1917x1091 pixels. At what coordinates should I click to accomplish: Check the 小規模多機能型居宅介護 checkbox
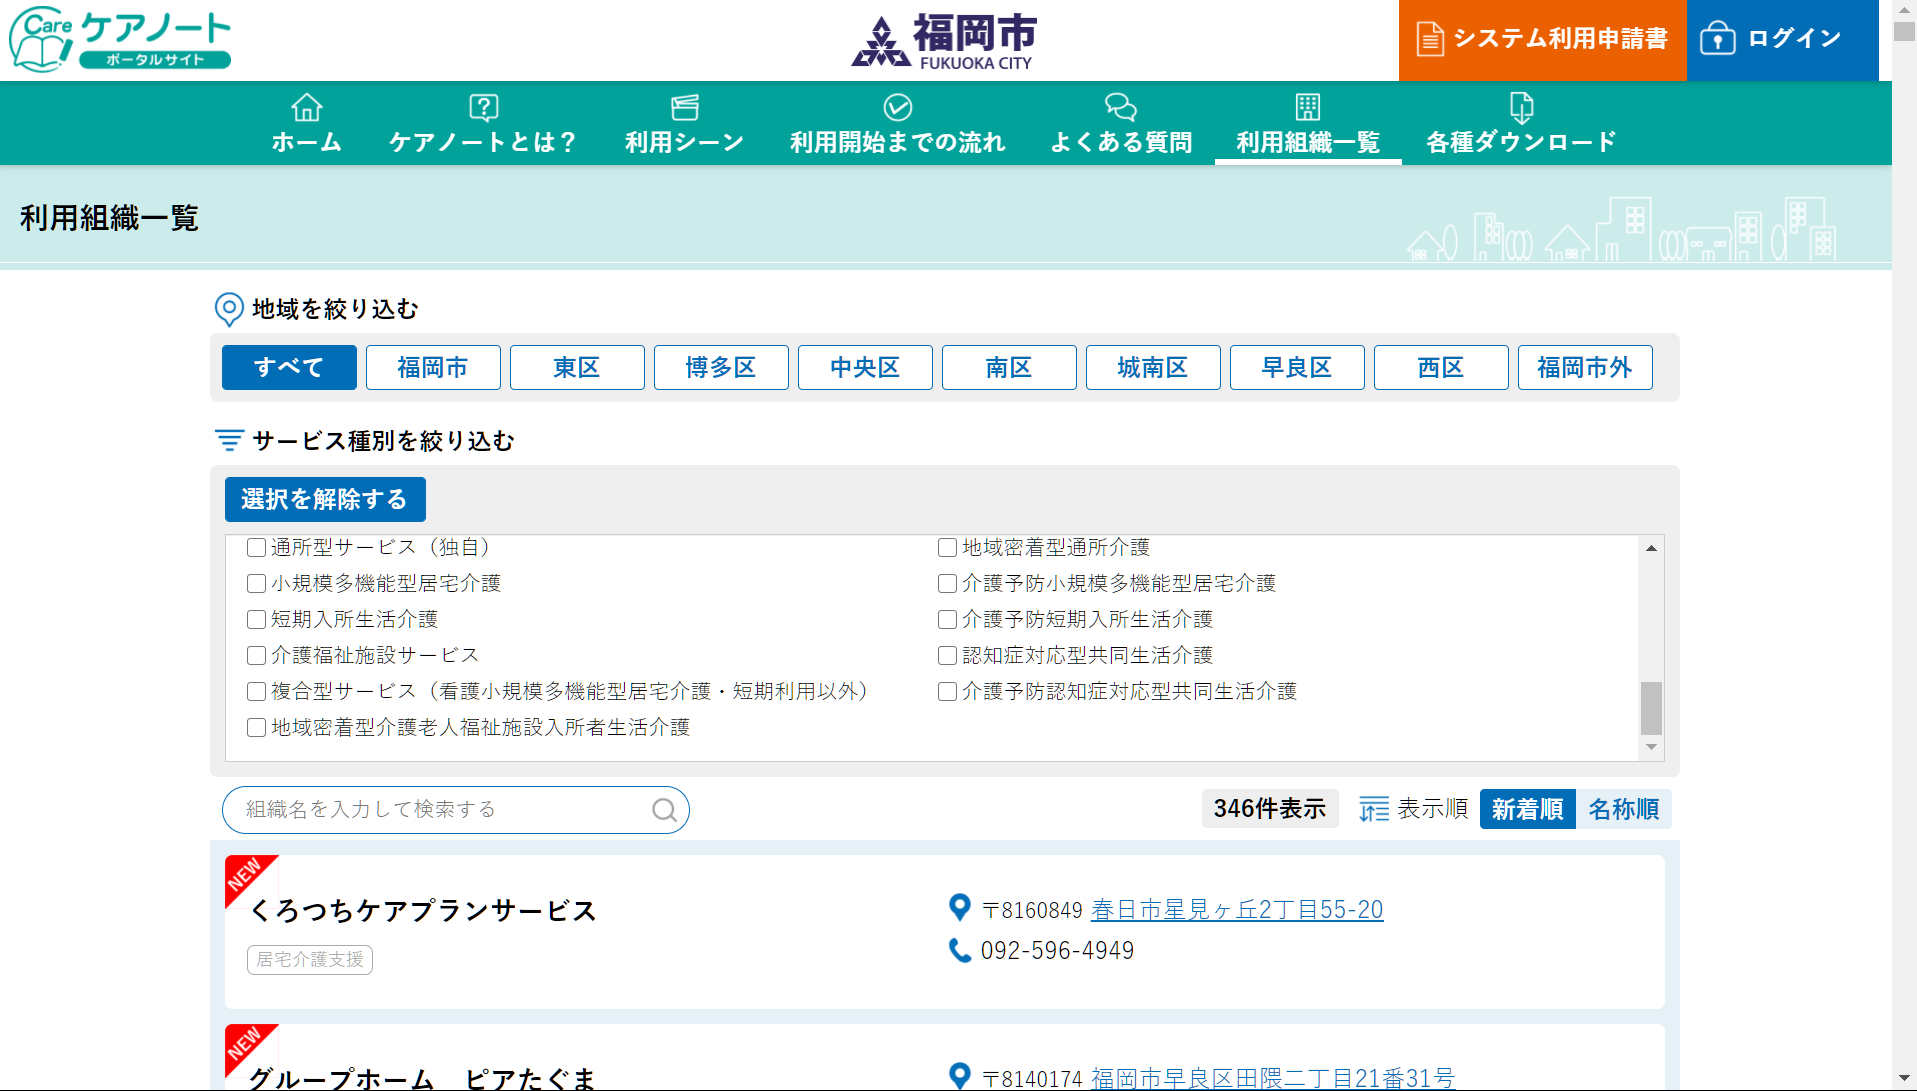click(257, 584)
